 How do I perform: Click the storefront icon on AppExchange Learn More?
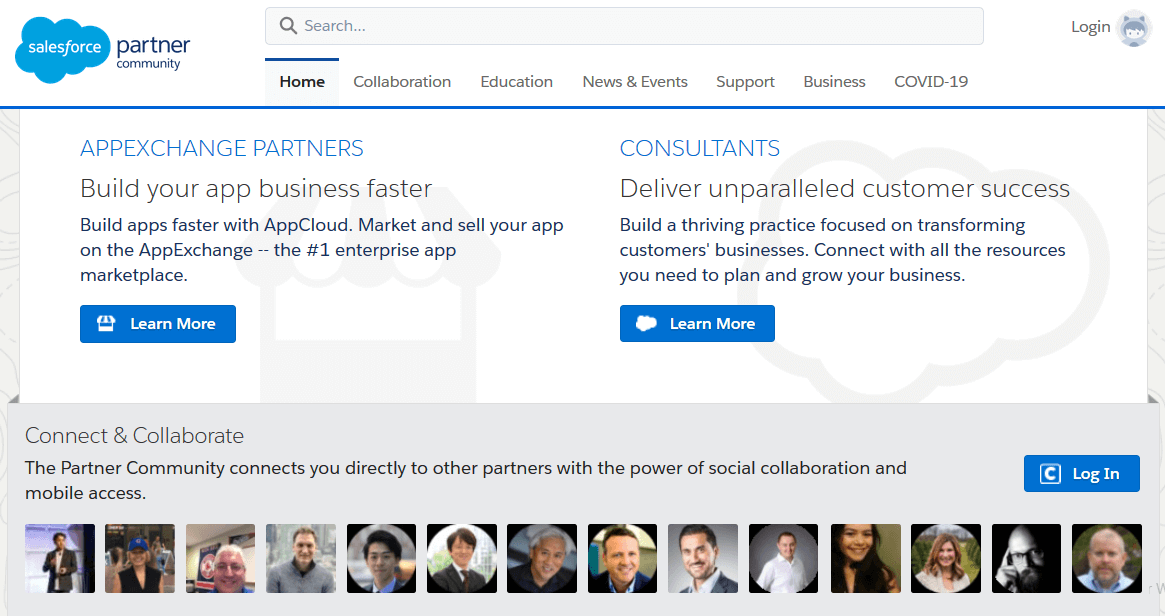[106, 324]
